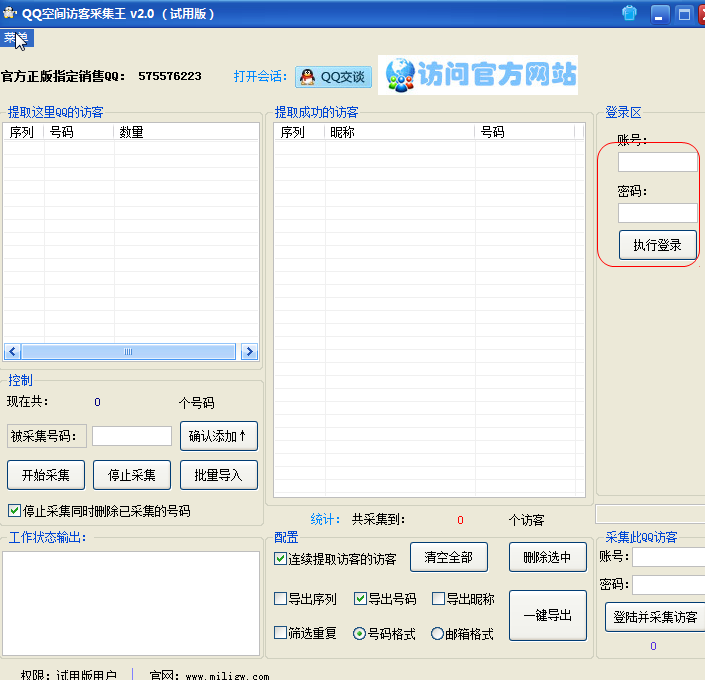Click the horizontal scrollbar thumb in QQ list
Image resolution: width=705 pixels, height=680 pixels.
tap(129, 351)
